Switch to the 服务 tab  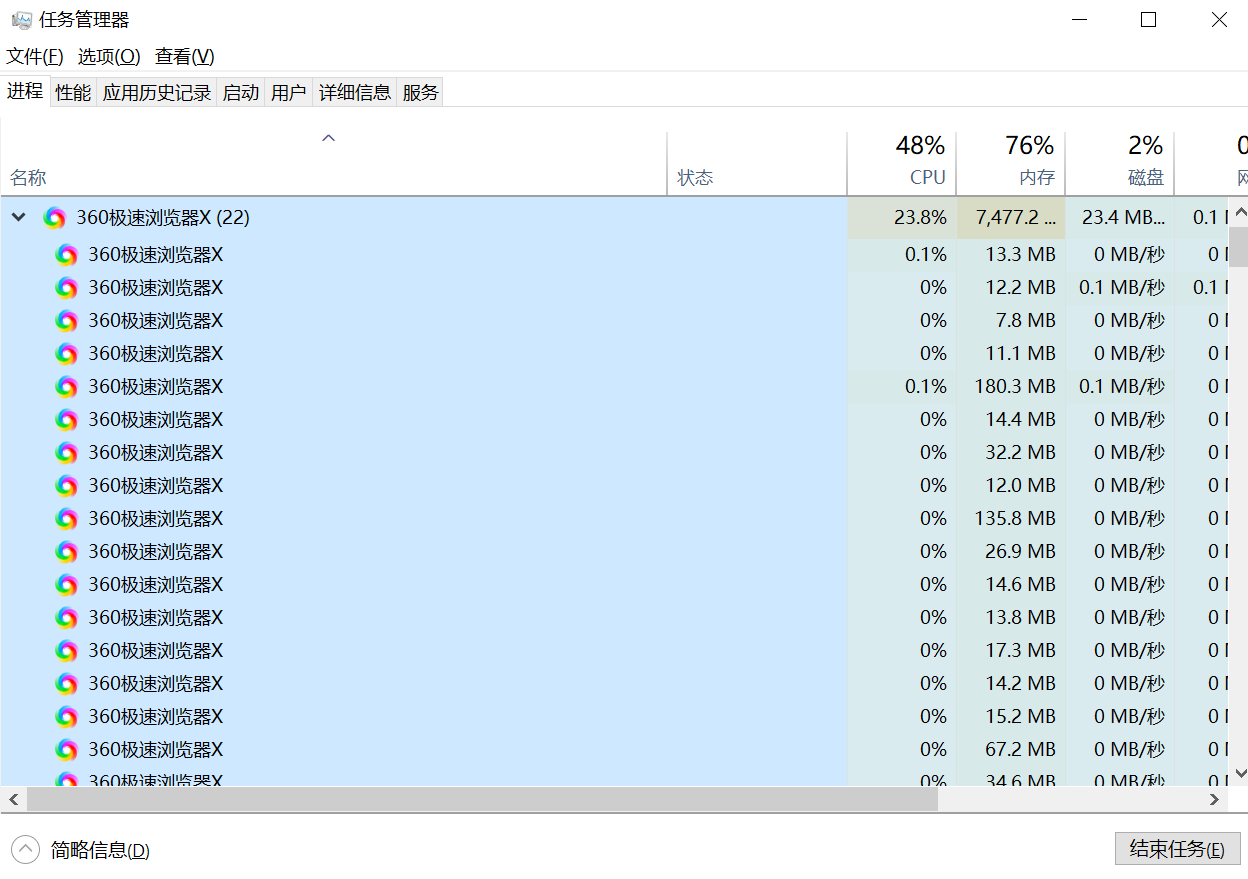click(421, 93)
